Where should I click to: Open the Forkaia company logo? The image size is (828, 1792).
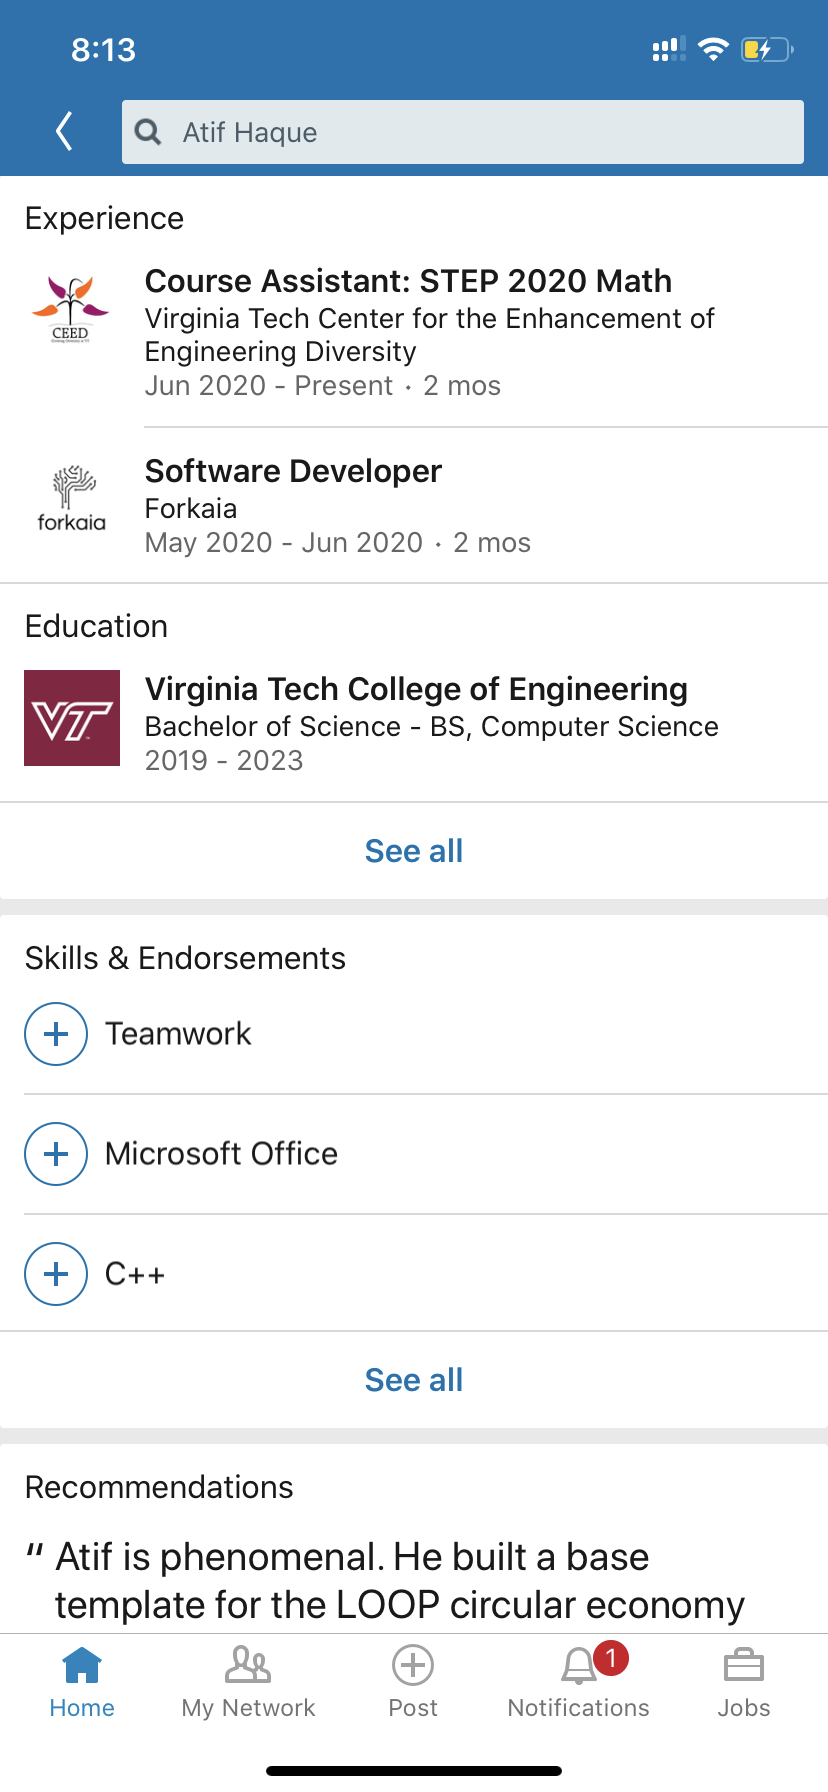pos(71,498)
